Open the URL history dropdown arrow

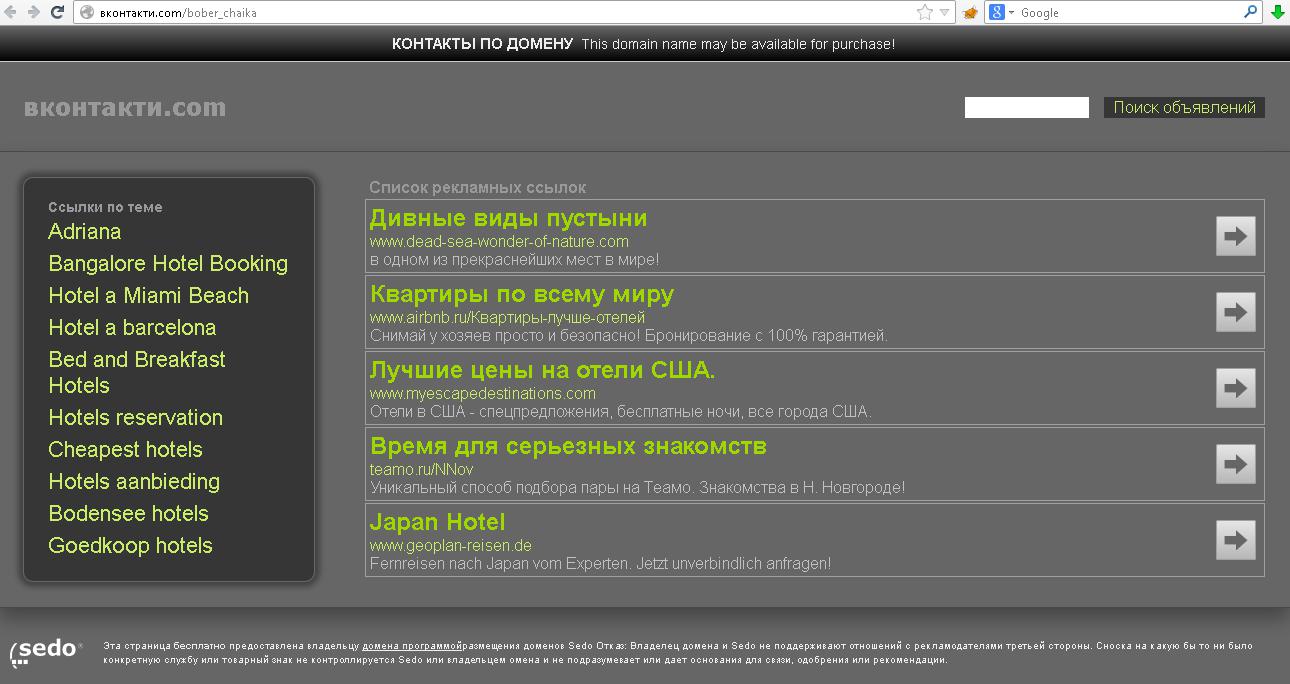(x=945, y=12)
